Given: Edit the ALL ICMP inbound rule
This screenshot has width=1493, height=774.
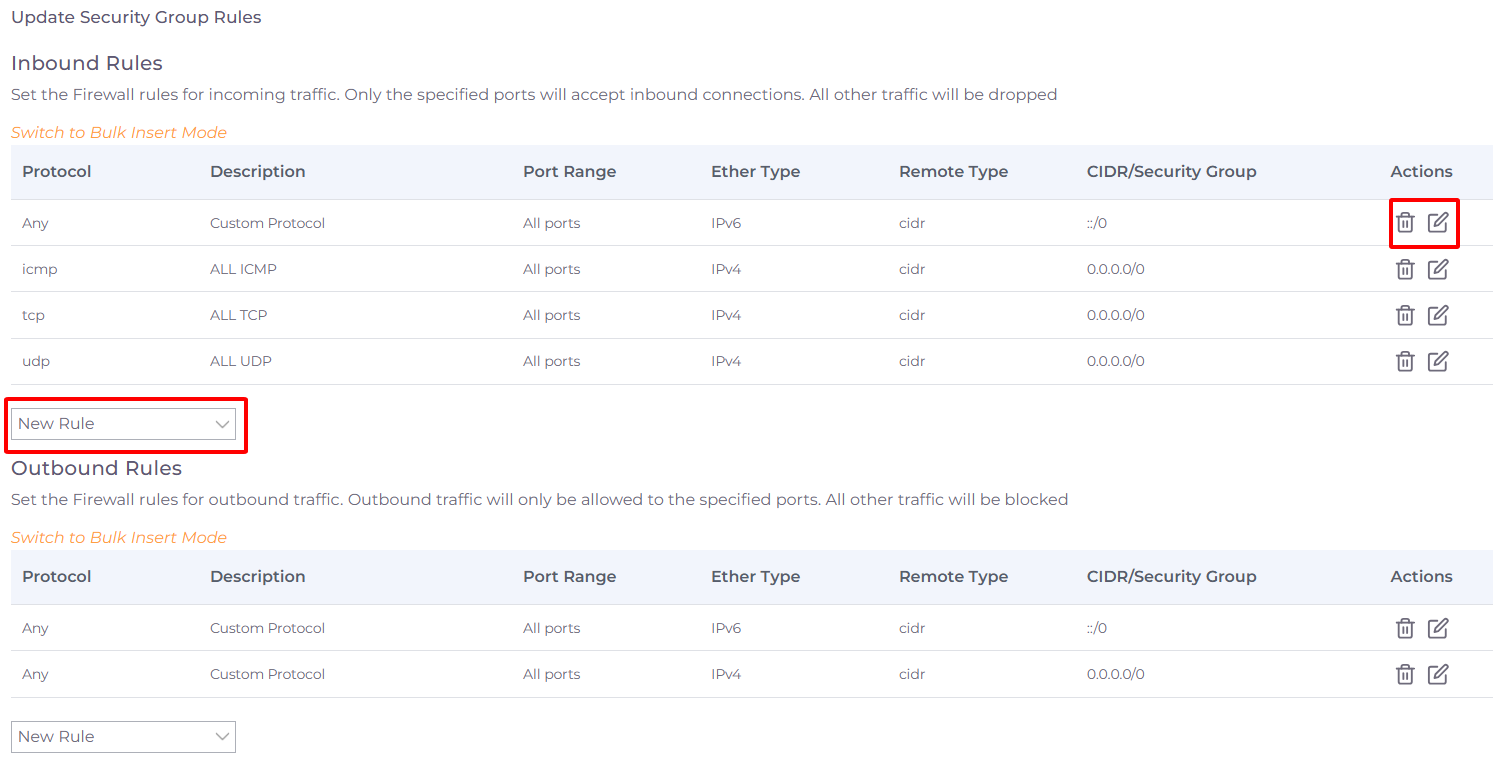Looking at the screenshot, I should (x=1438, y=269).
